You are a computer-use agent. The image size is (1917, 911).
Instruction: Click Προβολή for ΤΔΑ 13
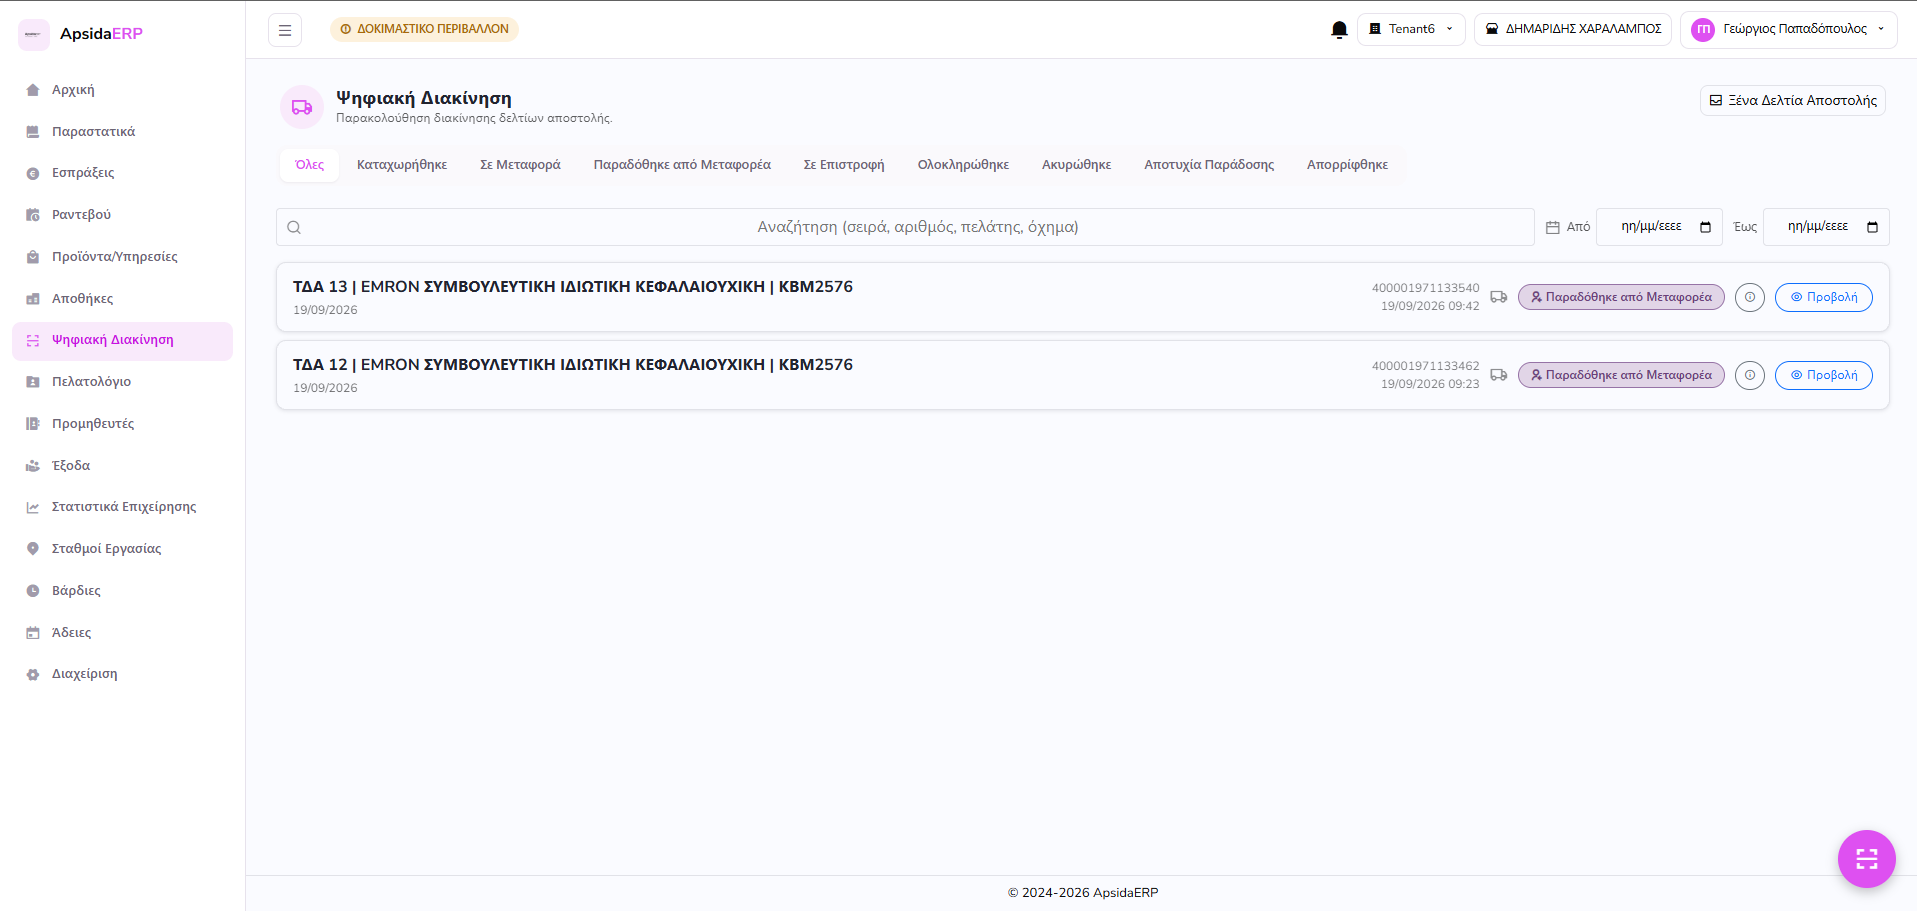pos(1823,297)
